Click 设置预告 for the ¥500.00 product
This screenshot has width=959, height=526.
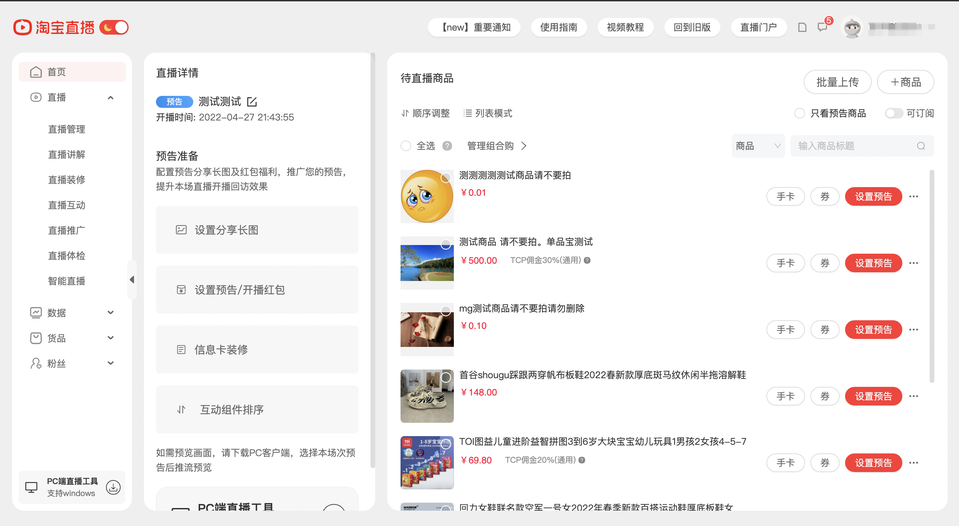873,263
